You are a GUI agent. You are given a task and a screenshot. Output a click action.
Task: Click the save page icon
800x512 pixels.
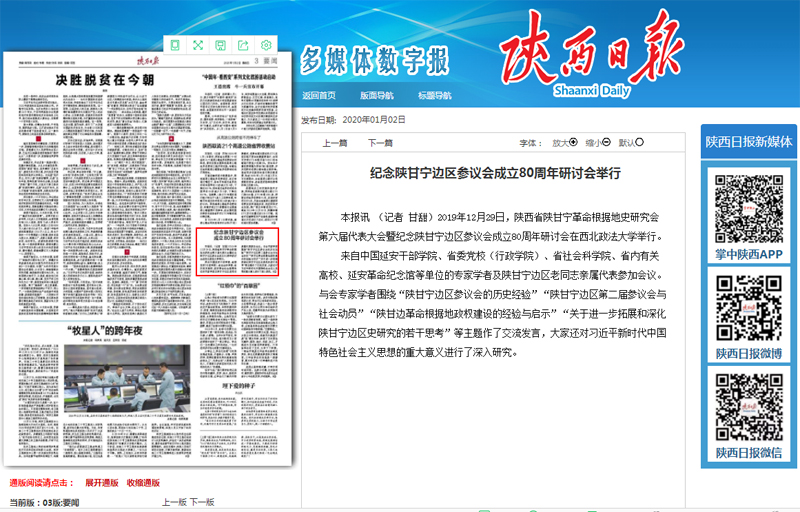point(220,45)
